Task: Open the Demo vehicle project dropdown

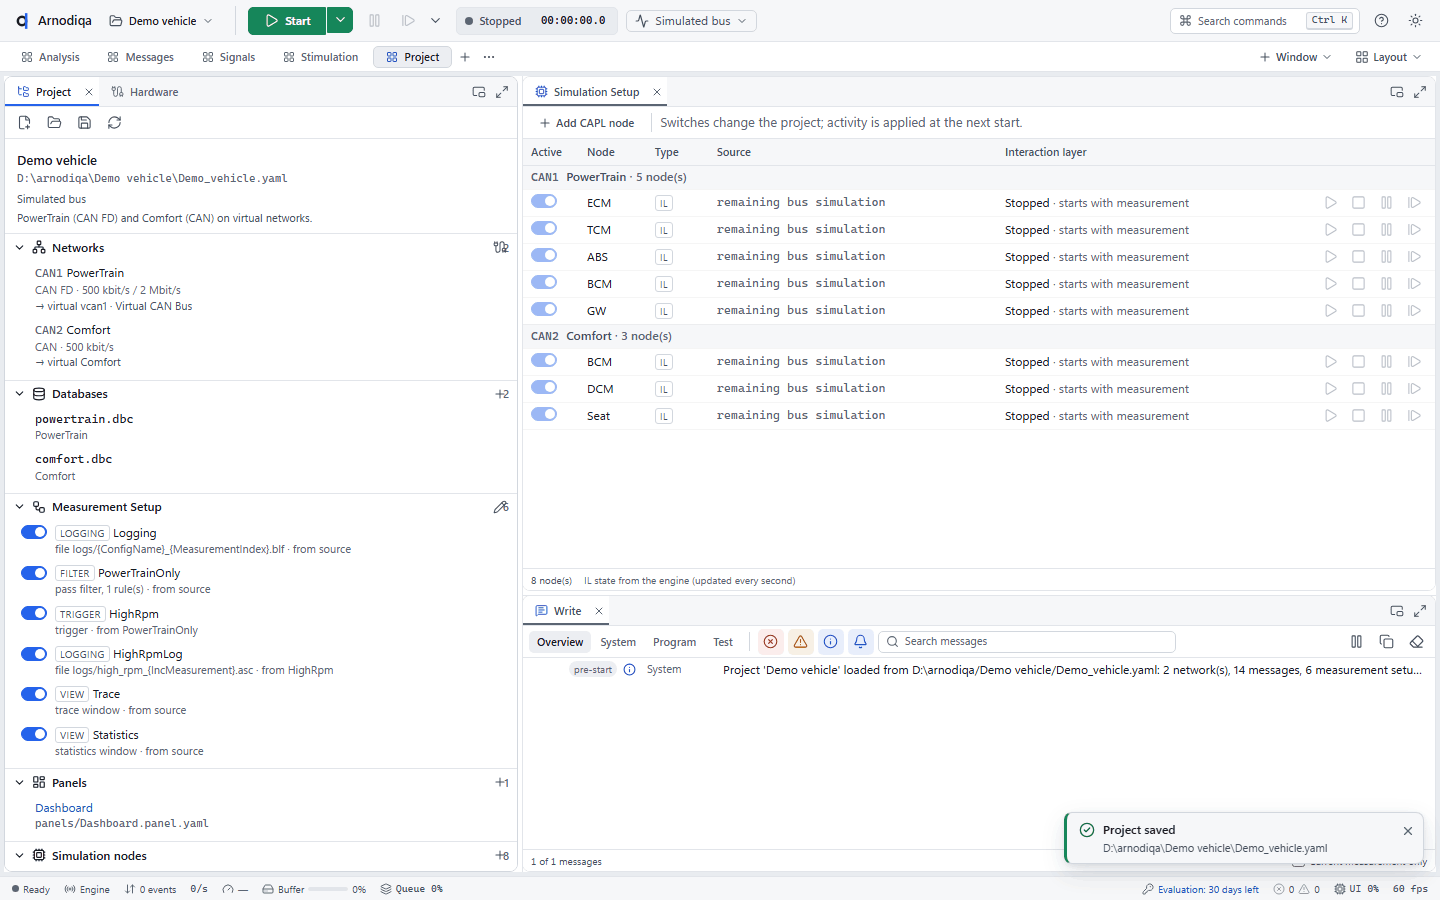Action: click(161, 20)
